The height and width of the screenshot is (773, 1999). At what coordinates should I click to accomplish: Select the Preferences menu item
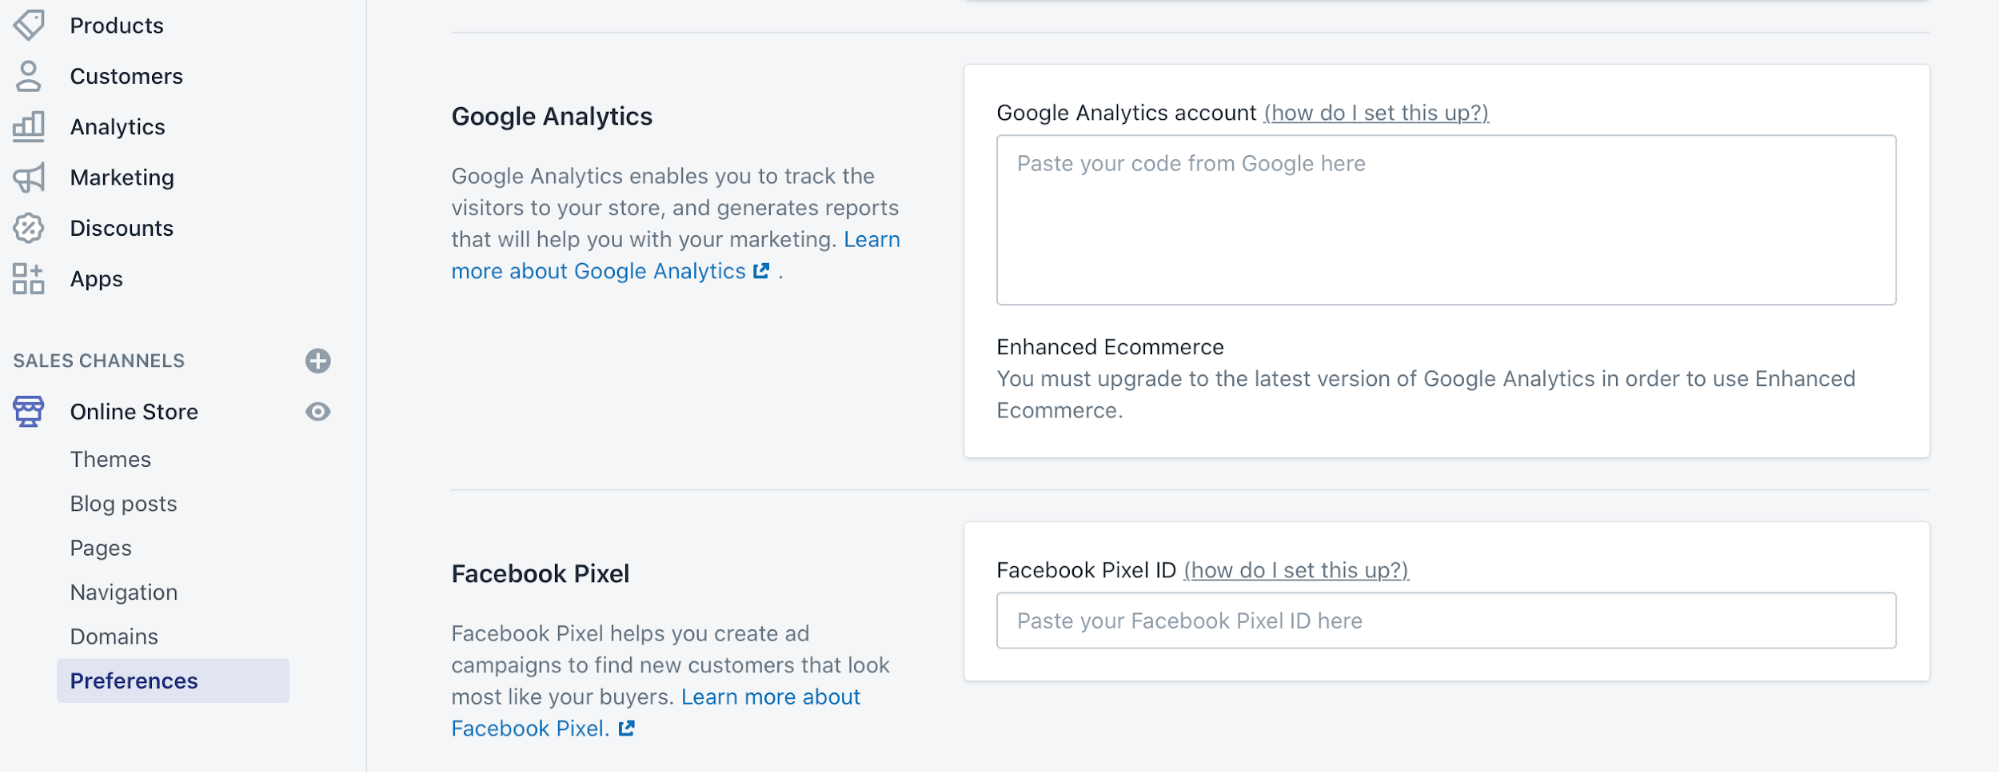(x=134, y=681)
